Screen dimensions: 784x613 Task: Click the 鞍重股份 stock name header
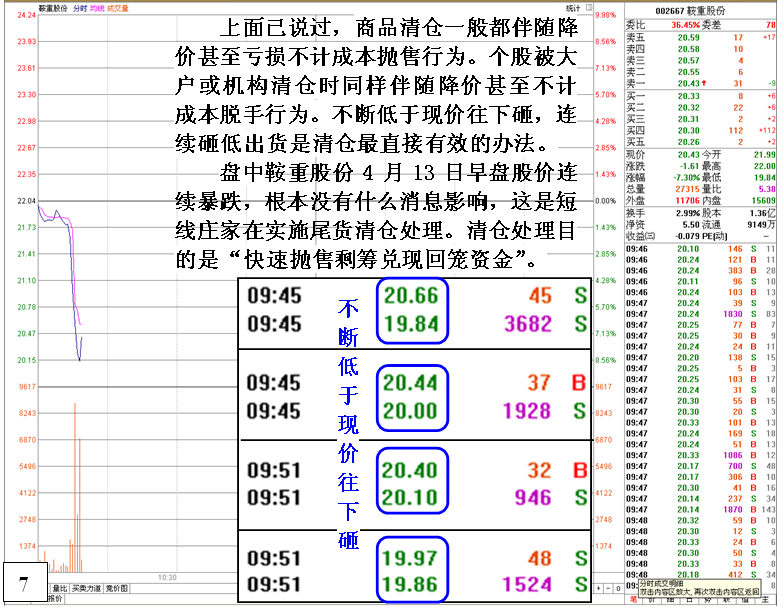53,8
